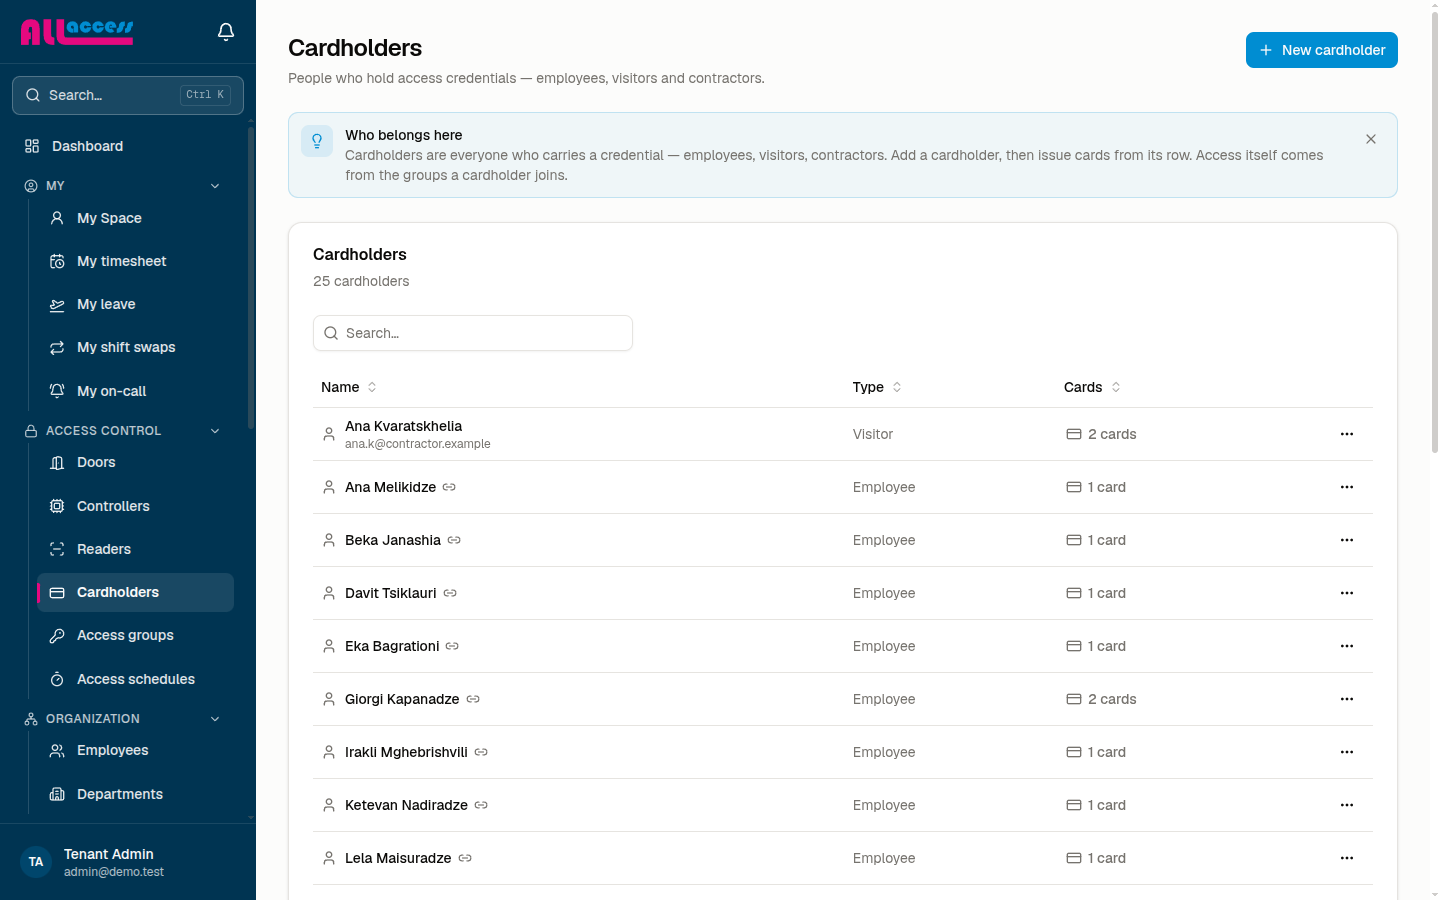Collapse the ORGANIZATION sidebar section
Viewport: 1440px width, 900px height.
[215, 719]
